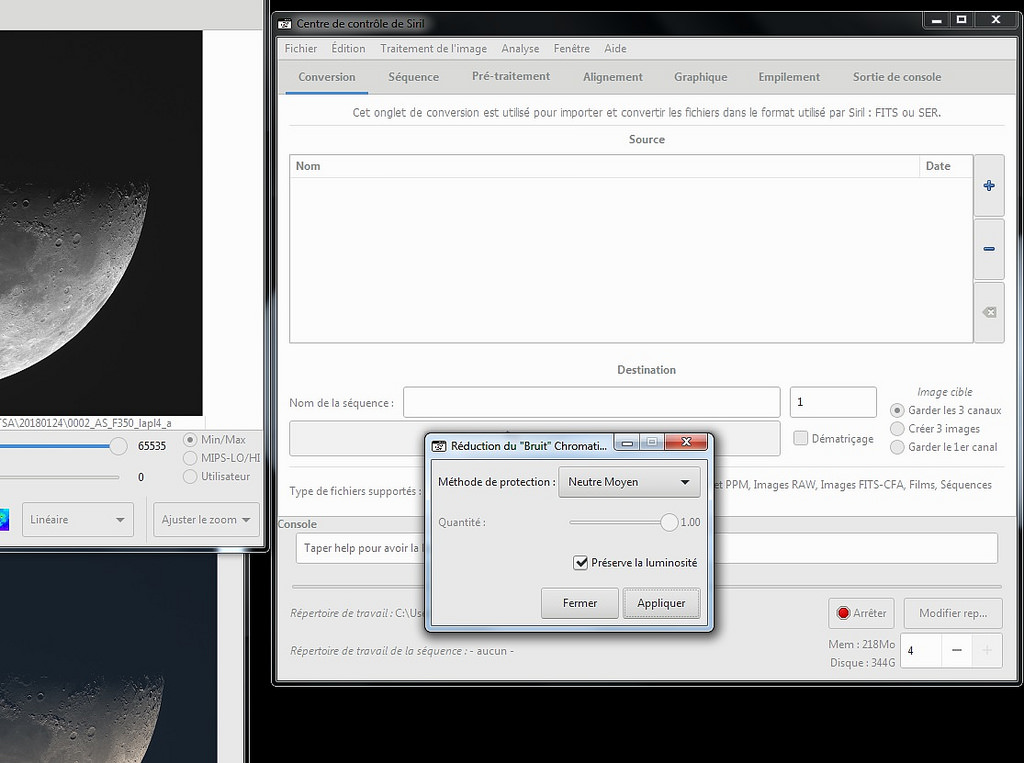Click the lower cutoff slider track near 0

coord(59,477)
